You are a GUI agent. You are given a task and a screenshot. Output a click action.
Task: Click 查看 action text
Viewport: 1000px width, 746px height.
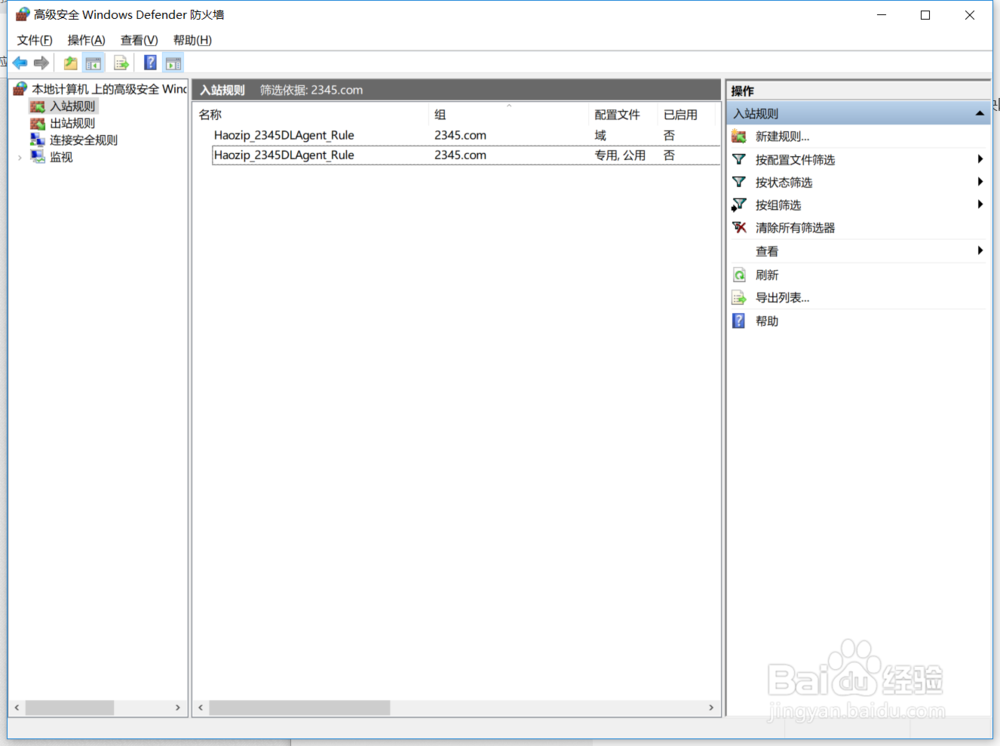coord(767,251)
